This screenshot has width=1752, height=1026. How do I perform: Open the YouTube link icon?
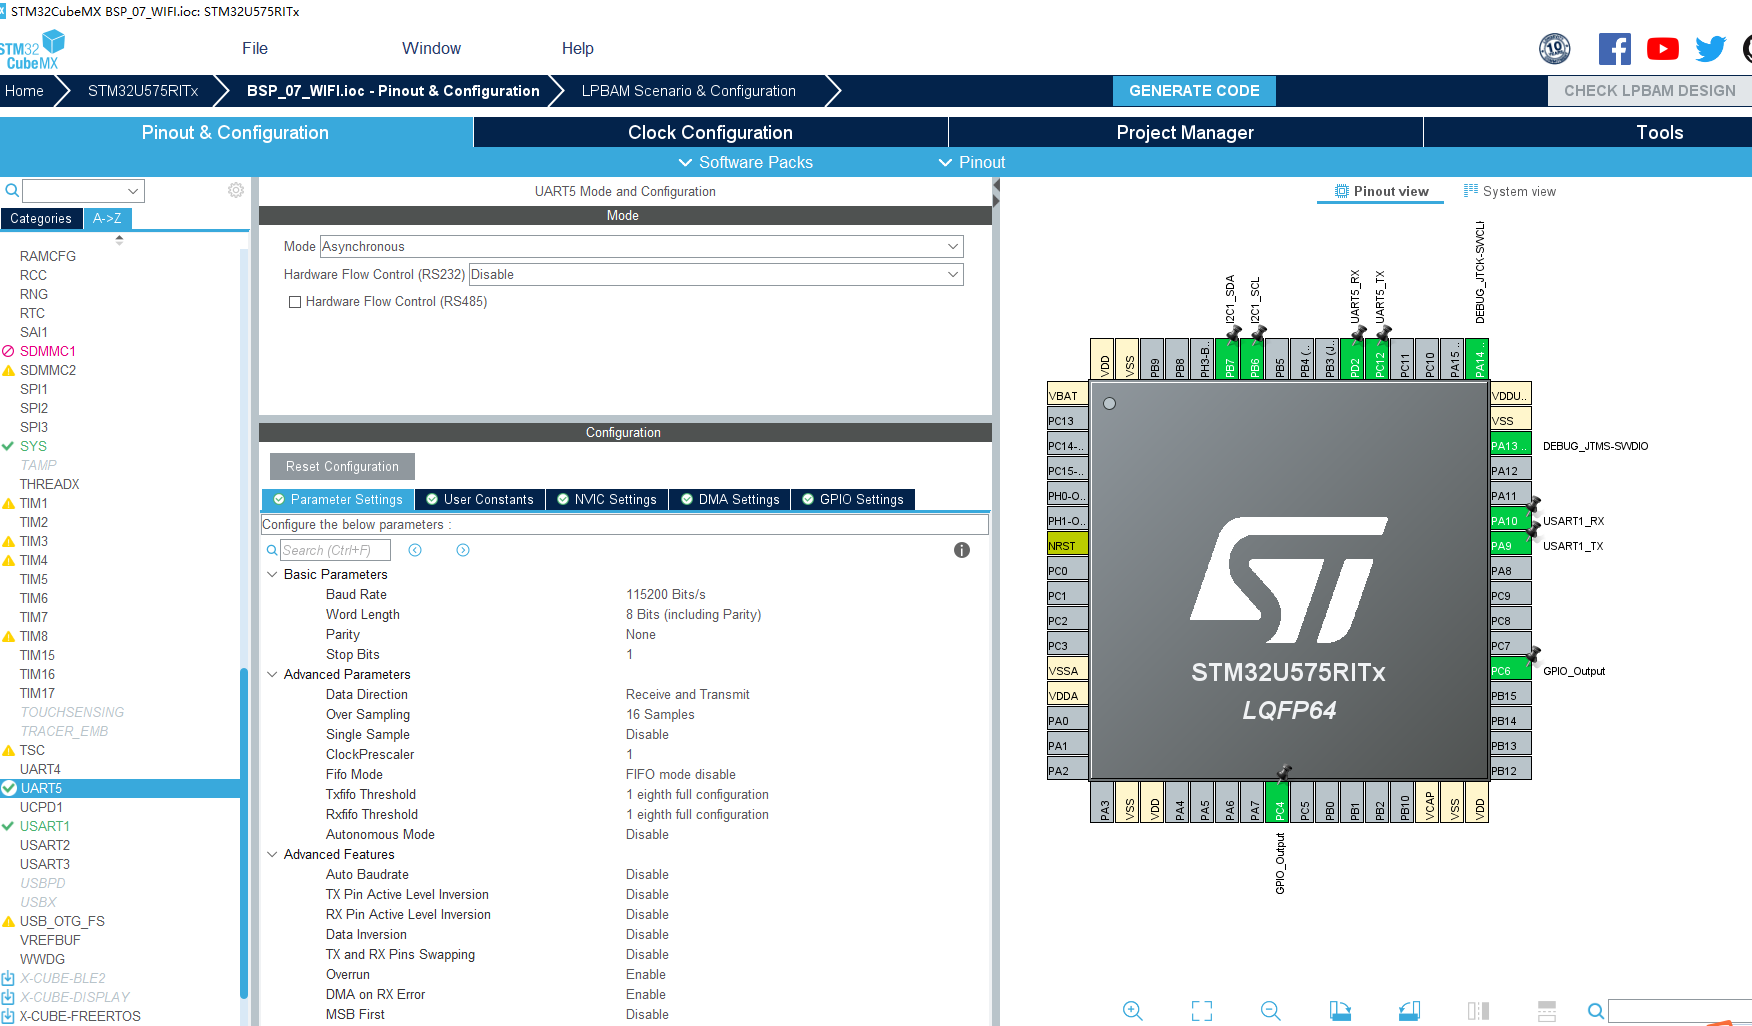tap(1663, 49)
